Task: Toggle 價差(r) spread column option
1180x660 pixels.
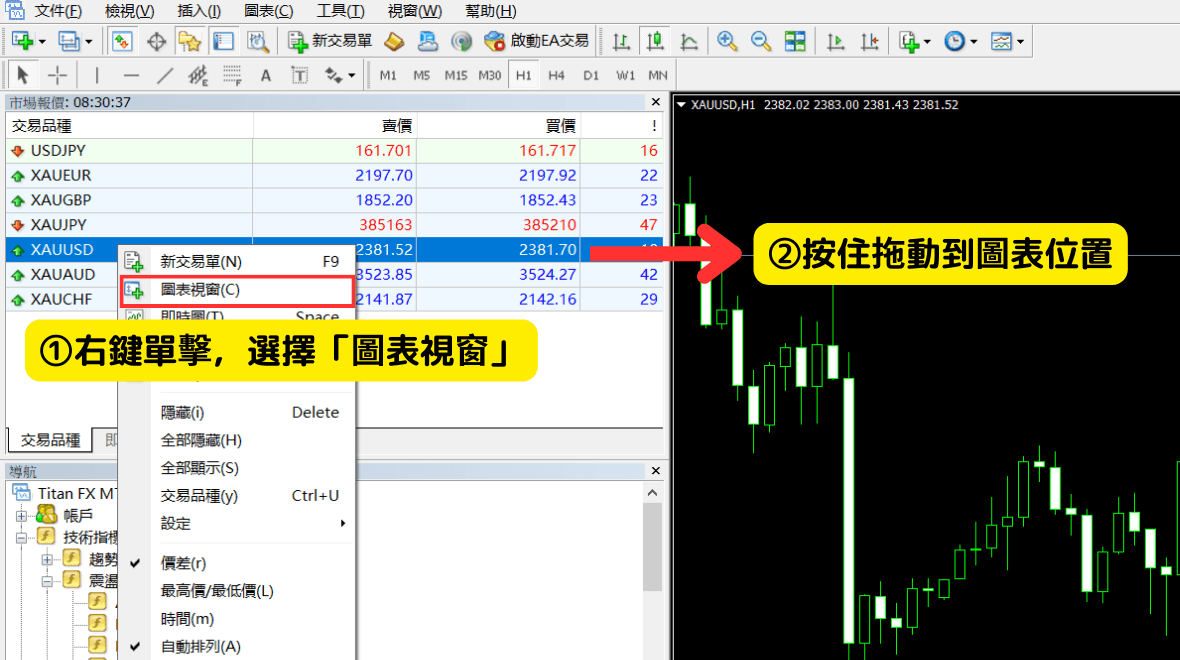Action: point(184,563)
